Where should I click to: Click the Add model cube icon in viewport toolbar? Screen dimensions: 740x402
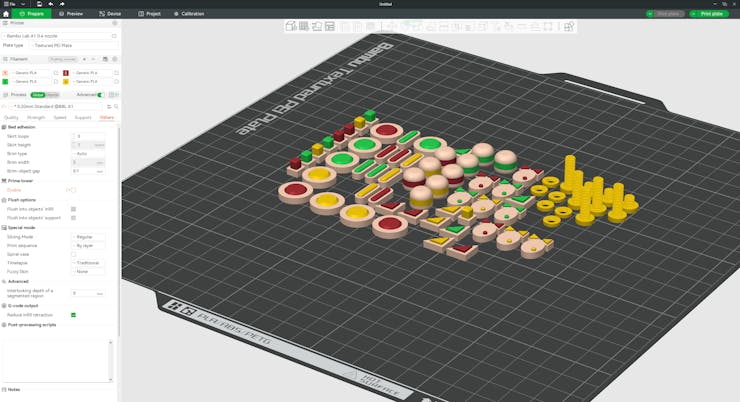(x=291, y=26)
